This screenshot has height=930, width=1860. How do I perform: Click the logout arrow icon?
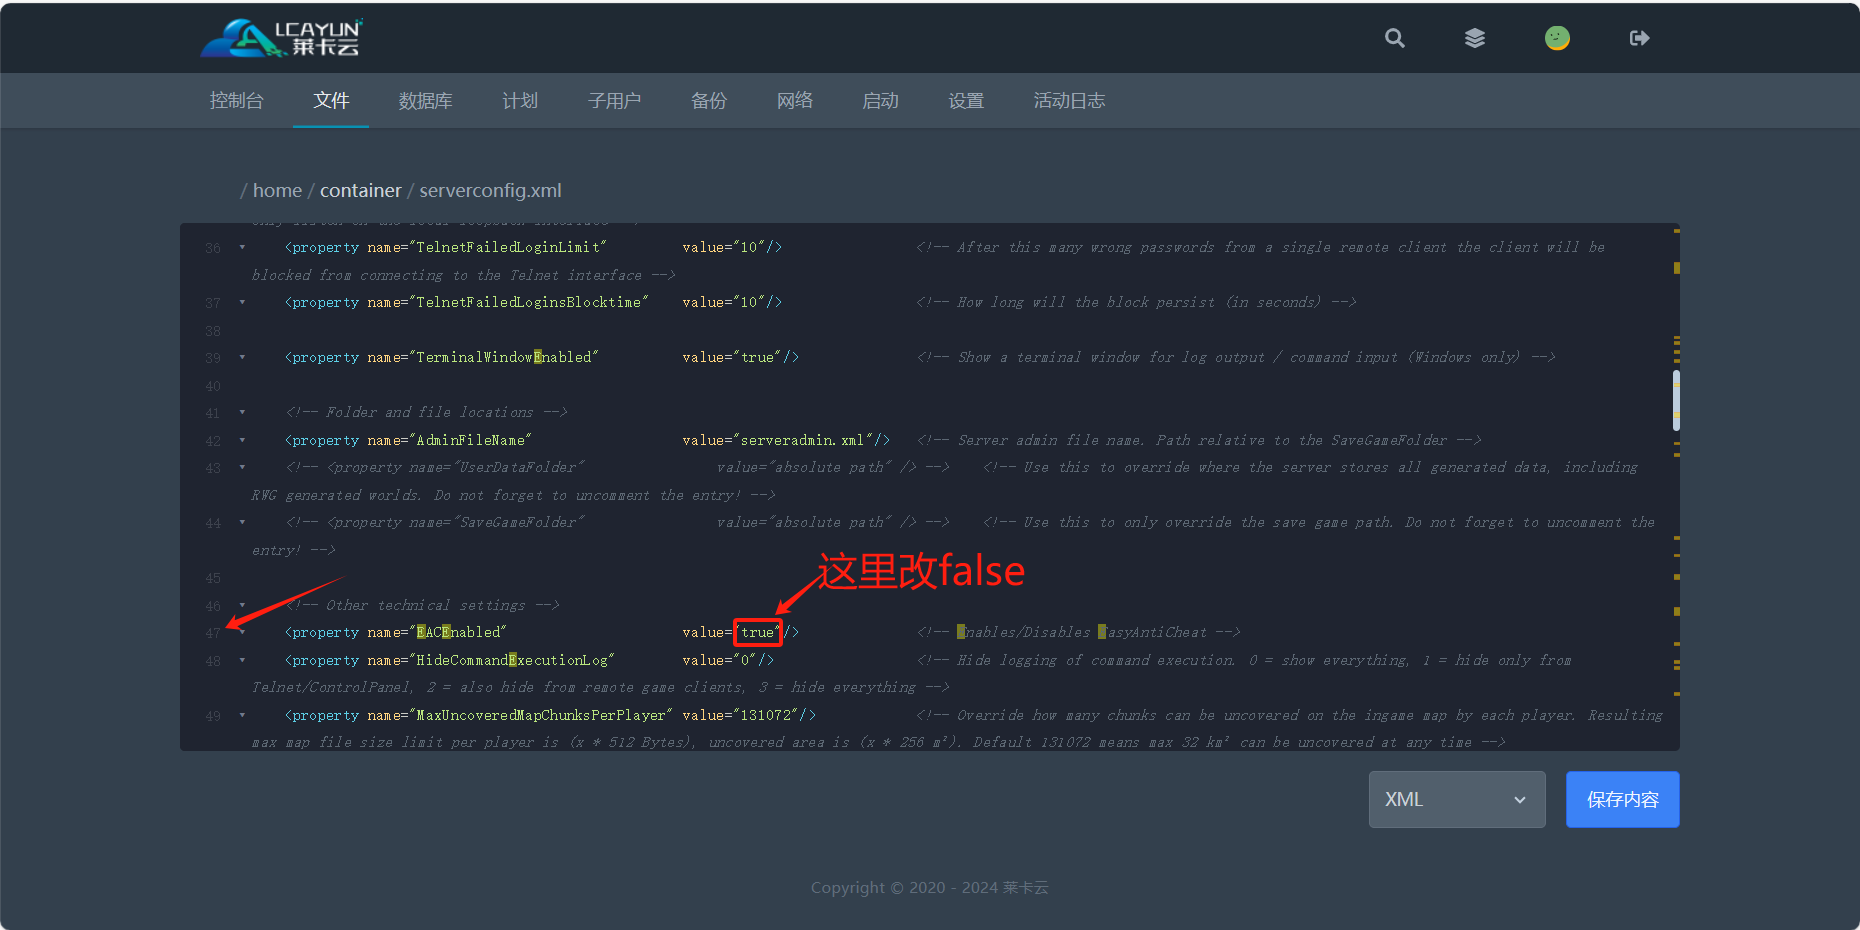coord(1639,38)
